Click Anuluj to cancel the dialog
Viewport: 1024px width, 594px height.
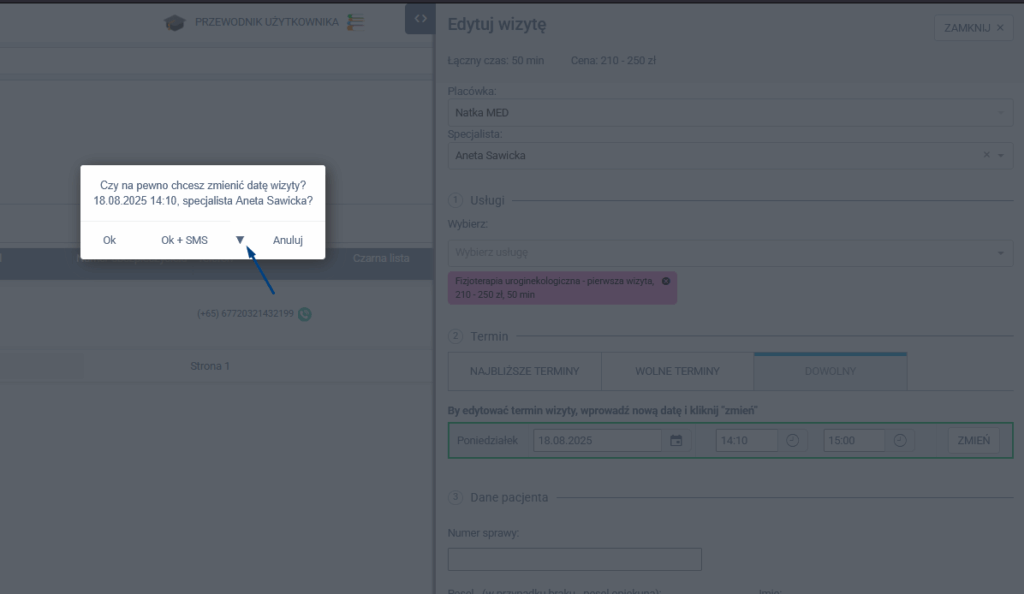[288, 240]
